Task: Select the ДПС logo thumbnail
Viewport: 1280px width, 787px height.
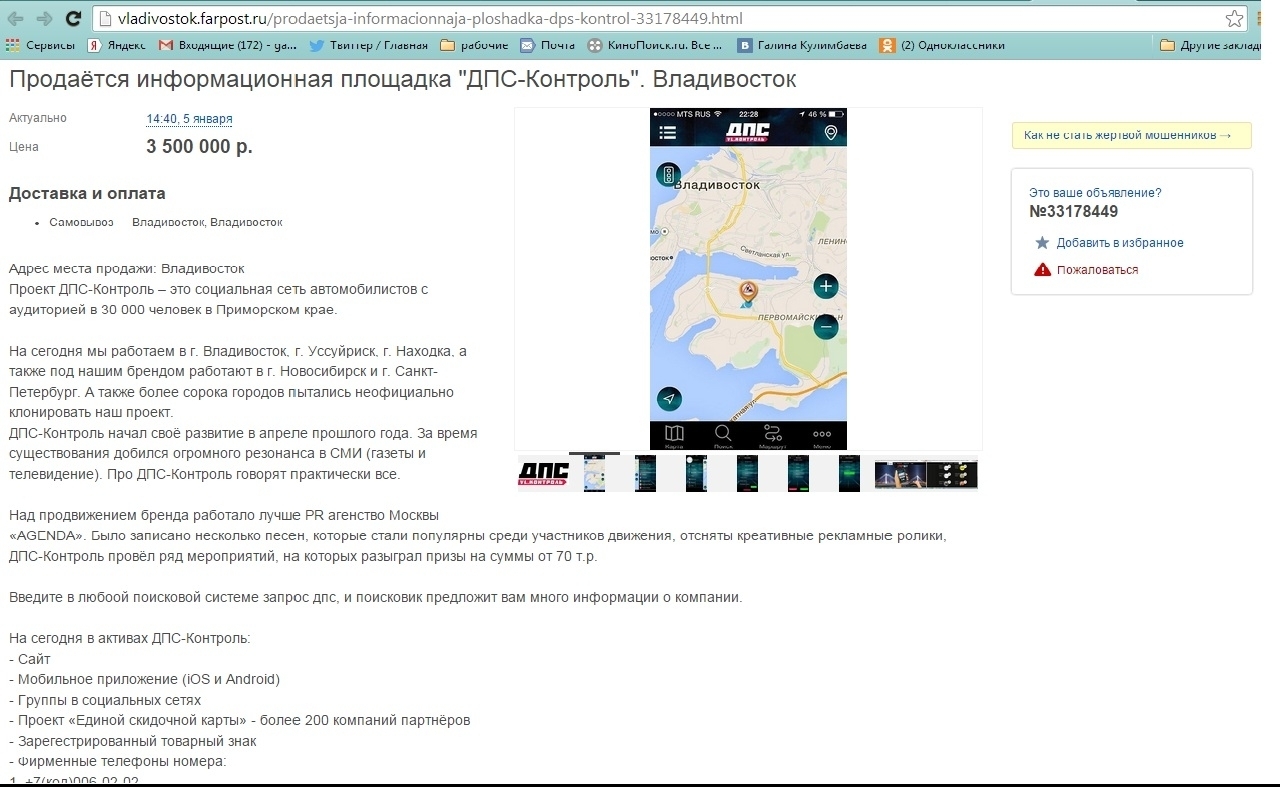Action: 543,474
